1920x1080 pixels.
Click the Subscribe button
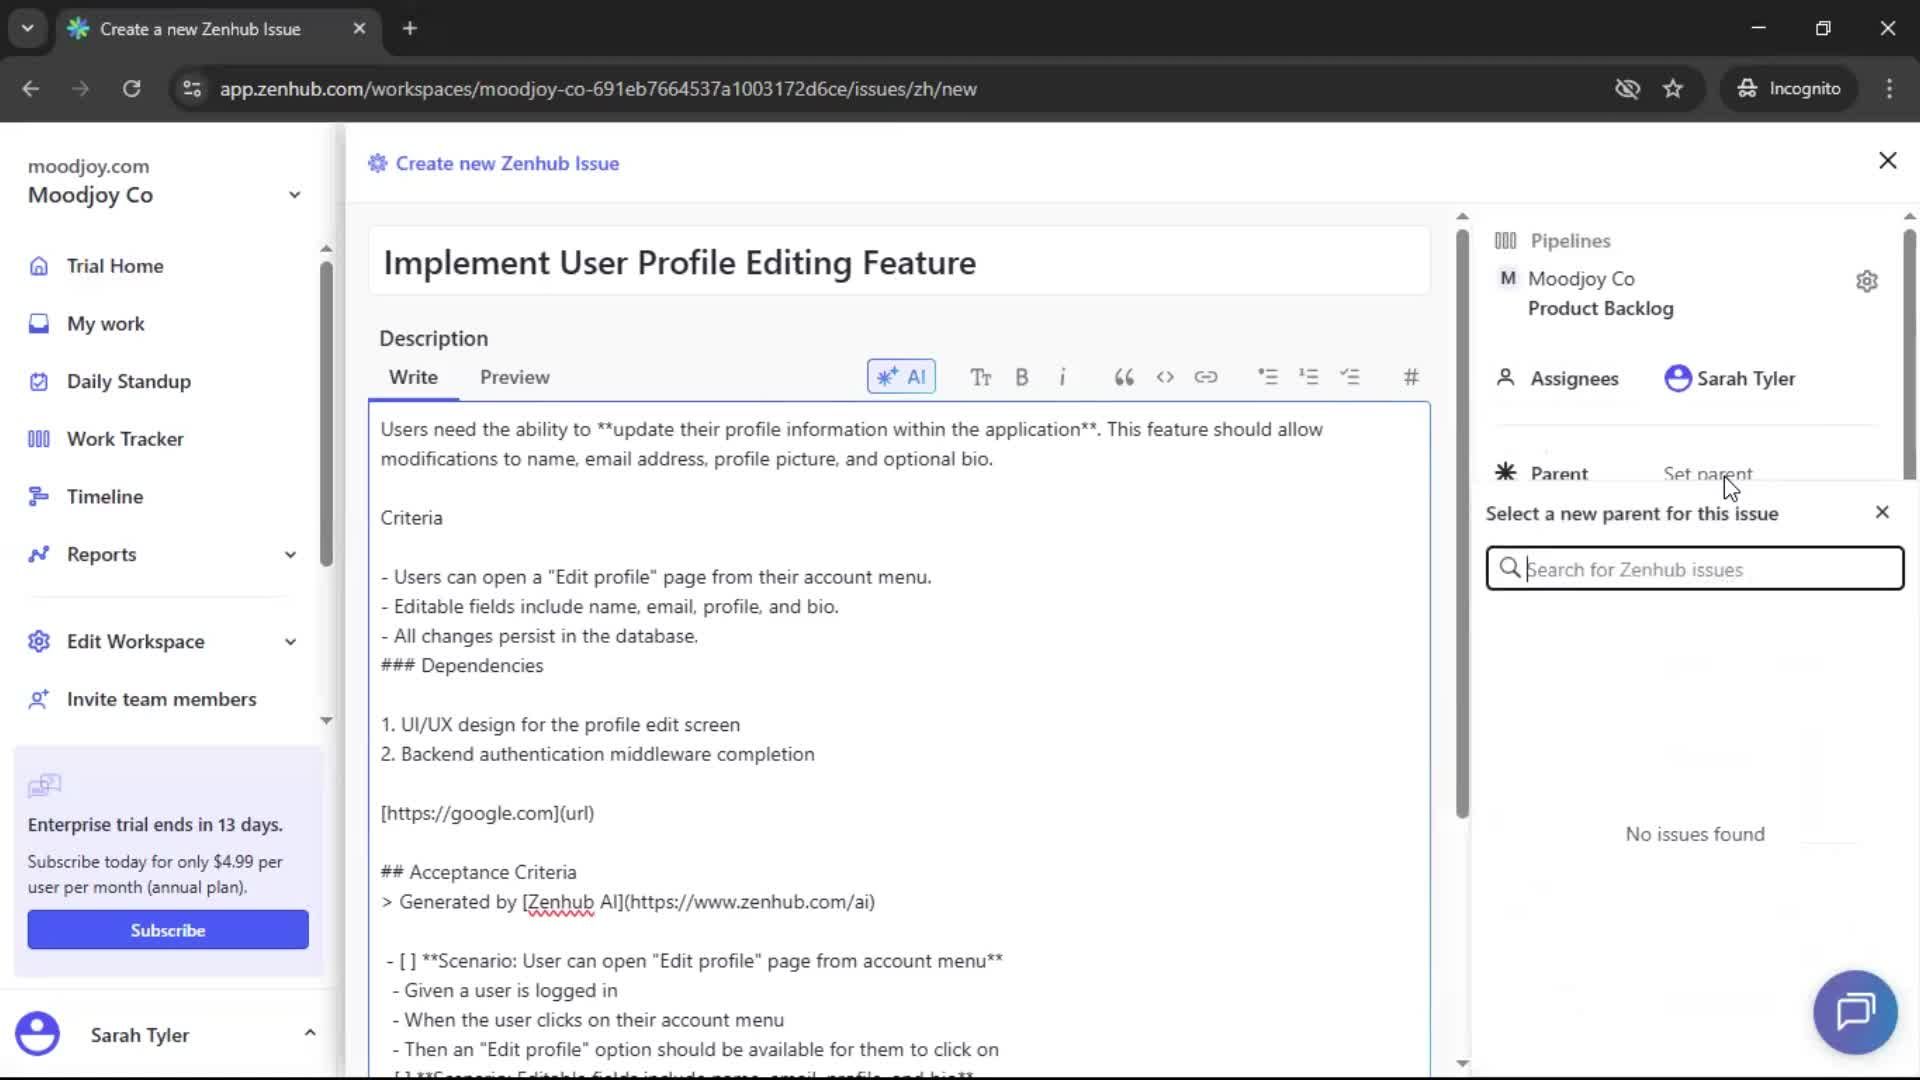coord(167,929)
